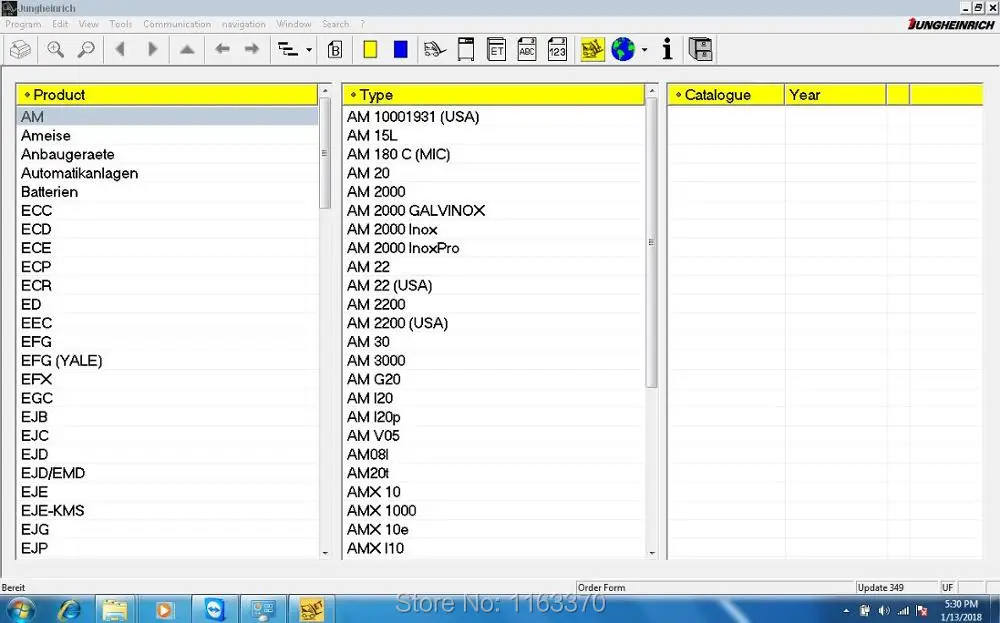Click the tree structure toolbar icon

(288, 49)
